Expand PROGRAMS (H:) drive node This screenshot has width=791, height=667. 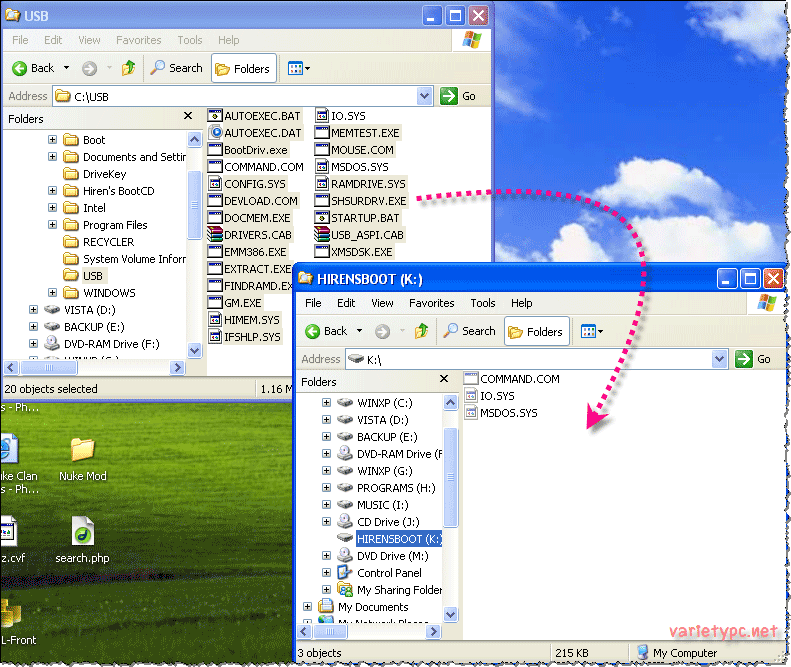click(326, 487)
